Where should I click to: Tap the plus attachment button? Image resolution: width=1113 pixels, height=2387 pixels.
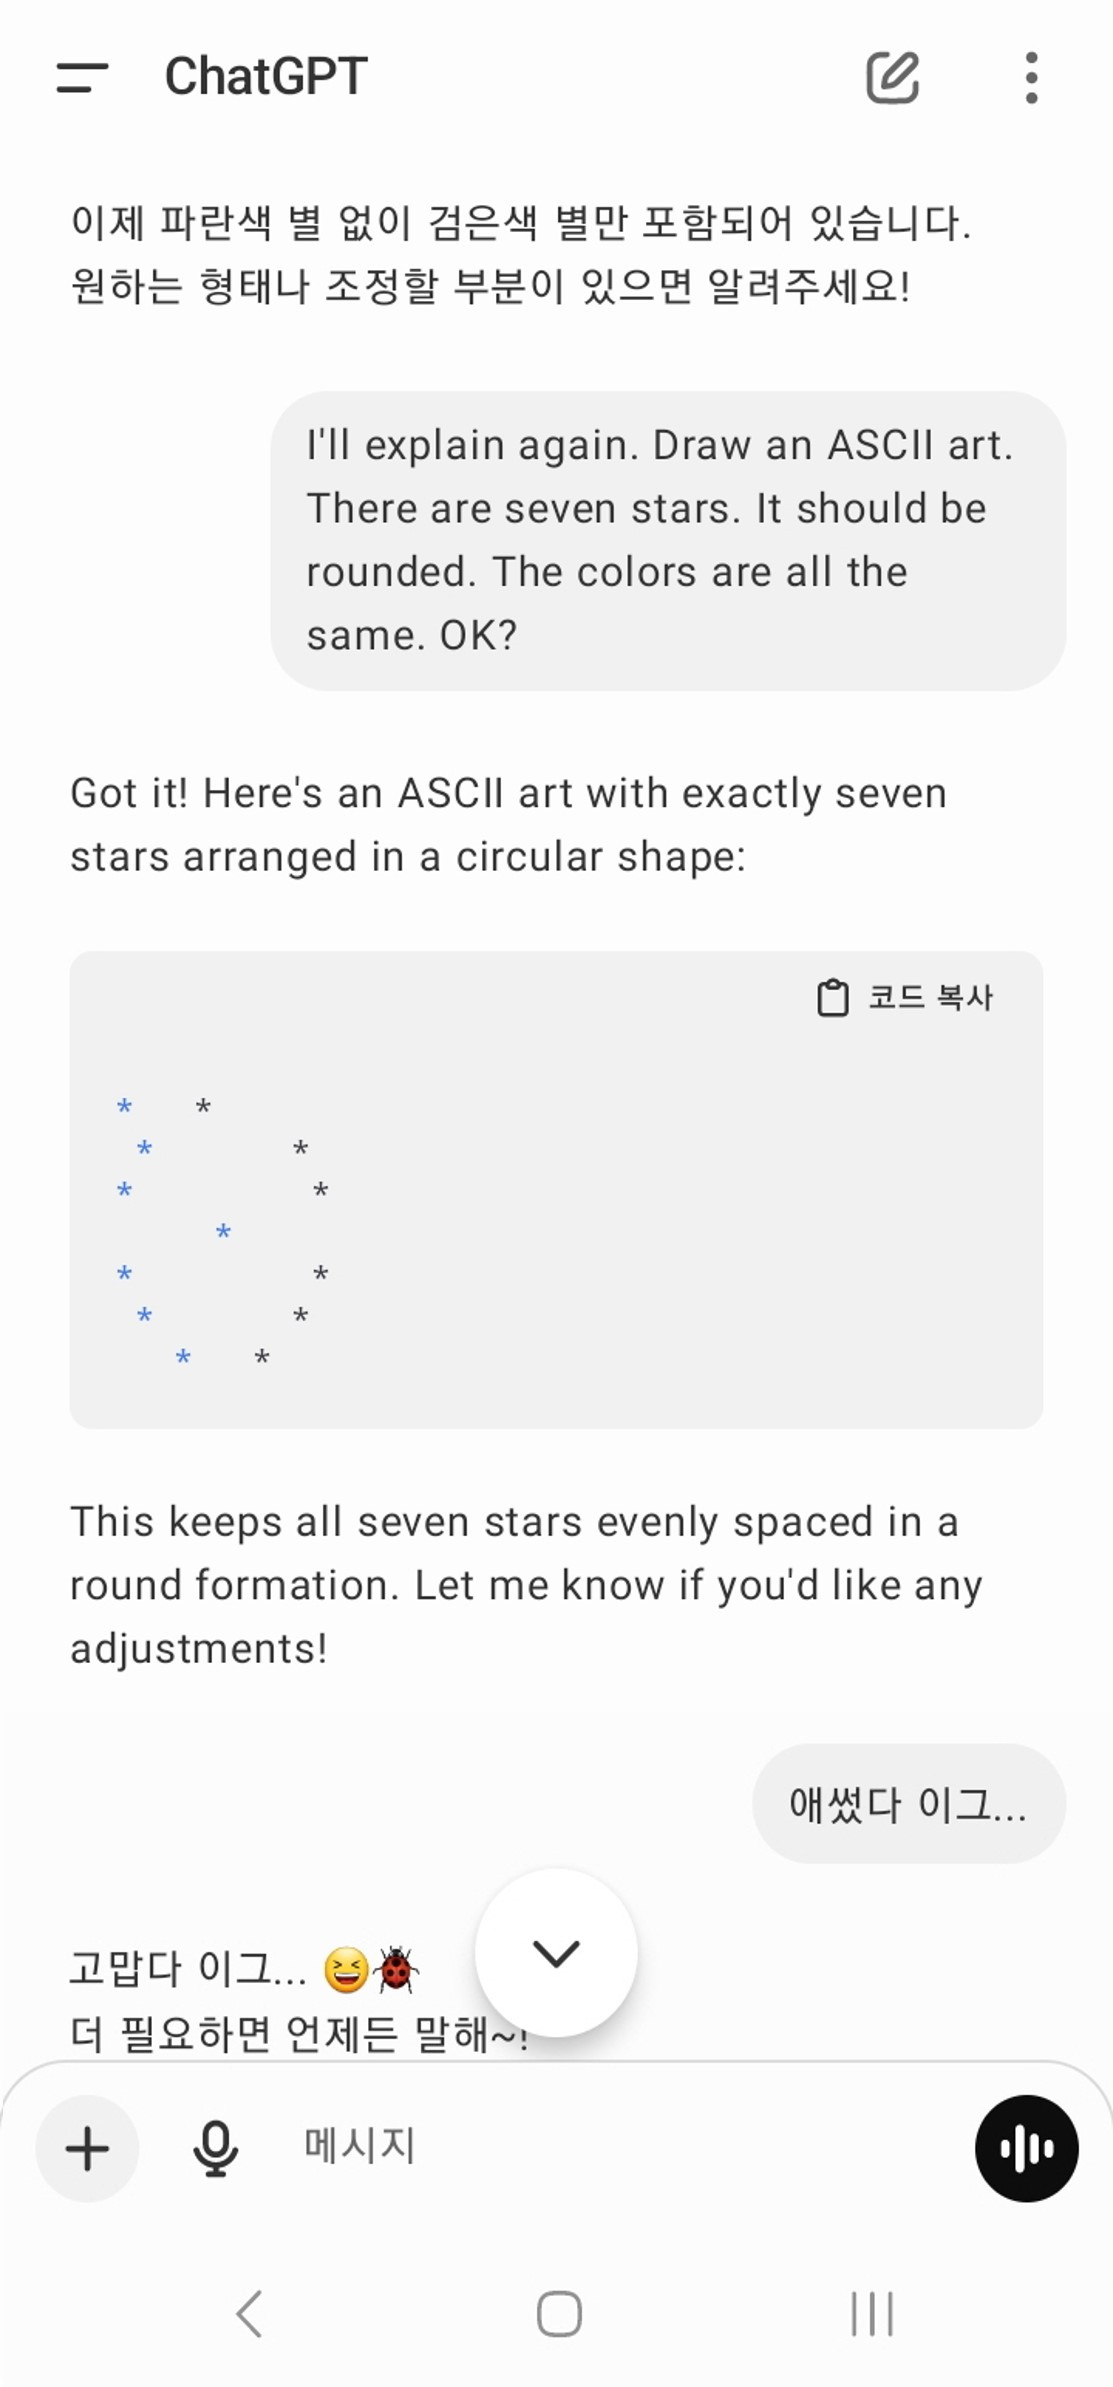point(87,2149)
